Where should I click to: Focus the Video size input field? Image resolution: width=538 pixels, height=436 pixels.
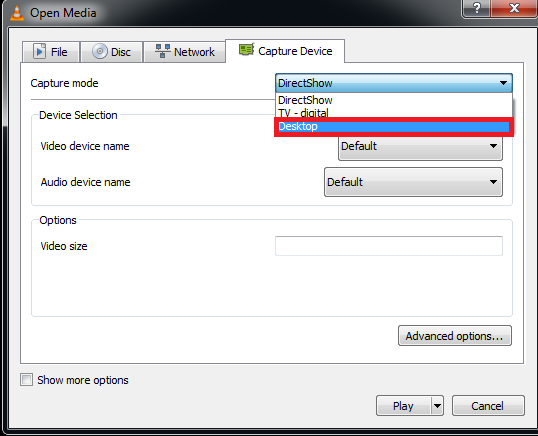pos(389,246)
